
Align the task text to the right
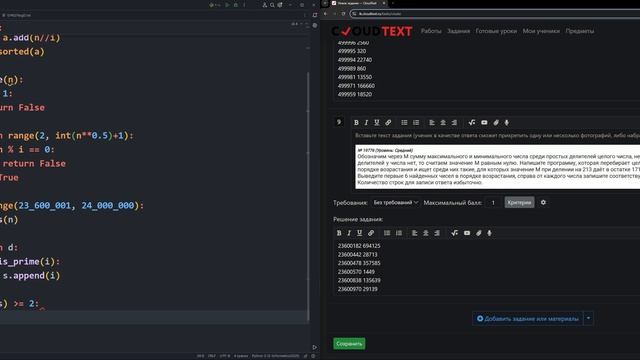pos(454,122)
